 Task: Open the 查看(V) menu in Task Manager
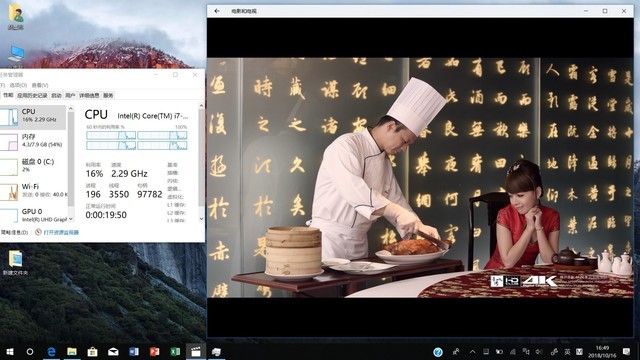pos(40,85)
